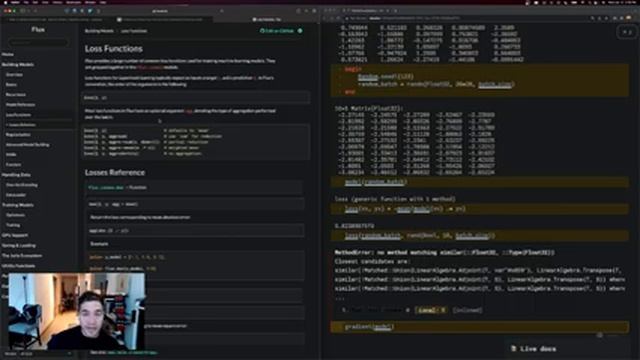
Task: Select Loss Functions entry in sidebar
Action: (18, 115)
